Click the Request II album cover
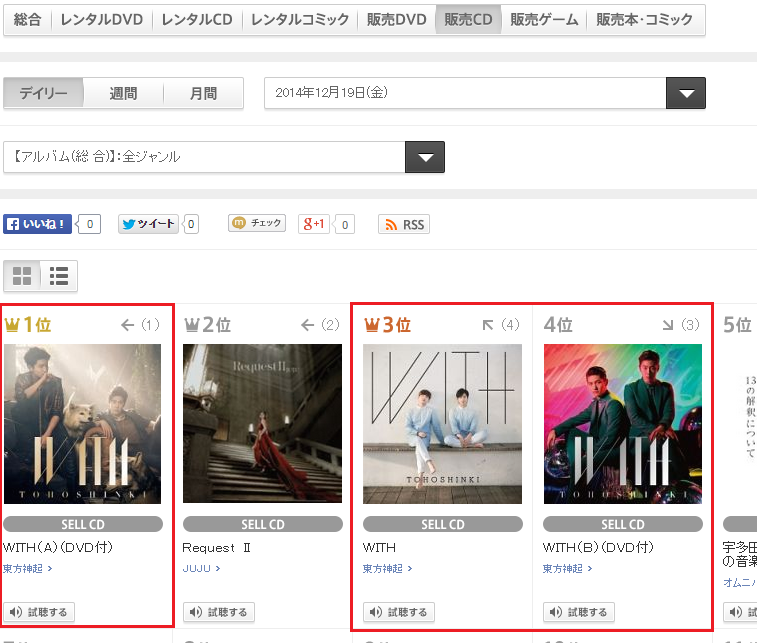This screenshot has width=757, height=643. 262,424
